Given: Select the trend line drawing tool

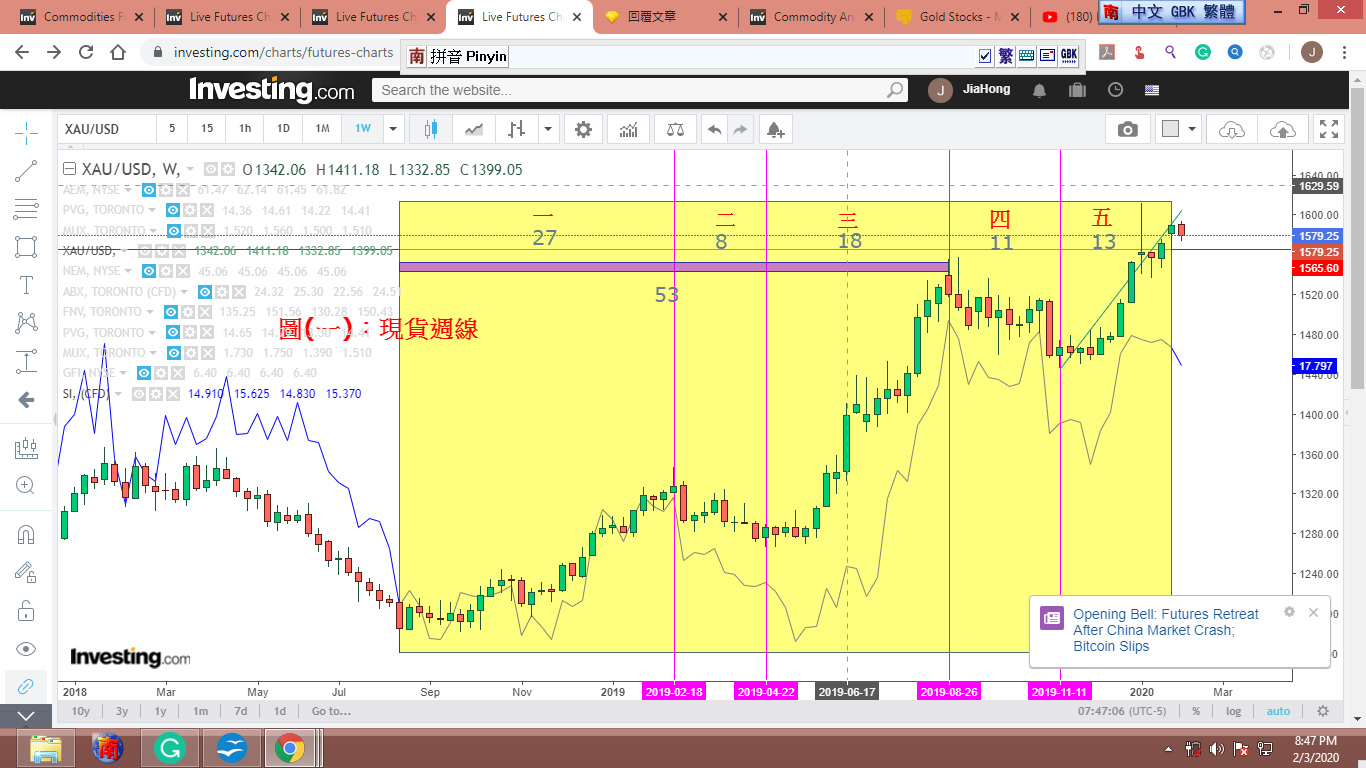Looking at the screenshot, I should pyautogui.click(x=27, y=171).
